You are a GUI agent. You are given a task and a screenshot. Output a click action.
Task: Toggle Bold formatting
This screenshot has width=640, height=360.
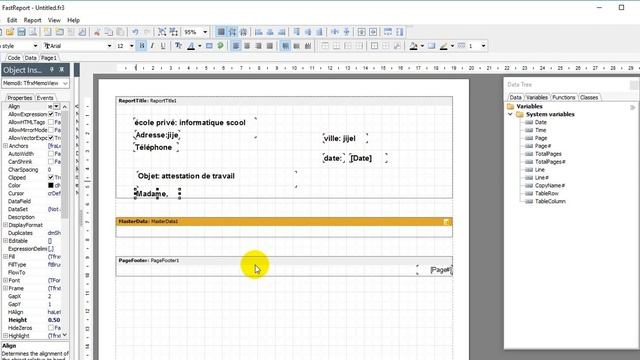click(142, 46)
